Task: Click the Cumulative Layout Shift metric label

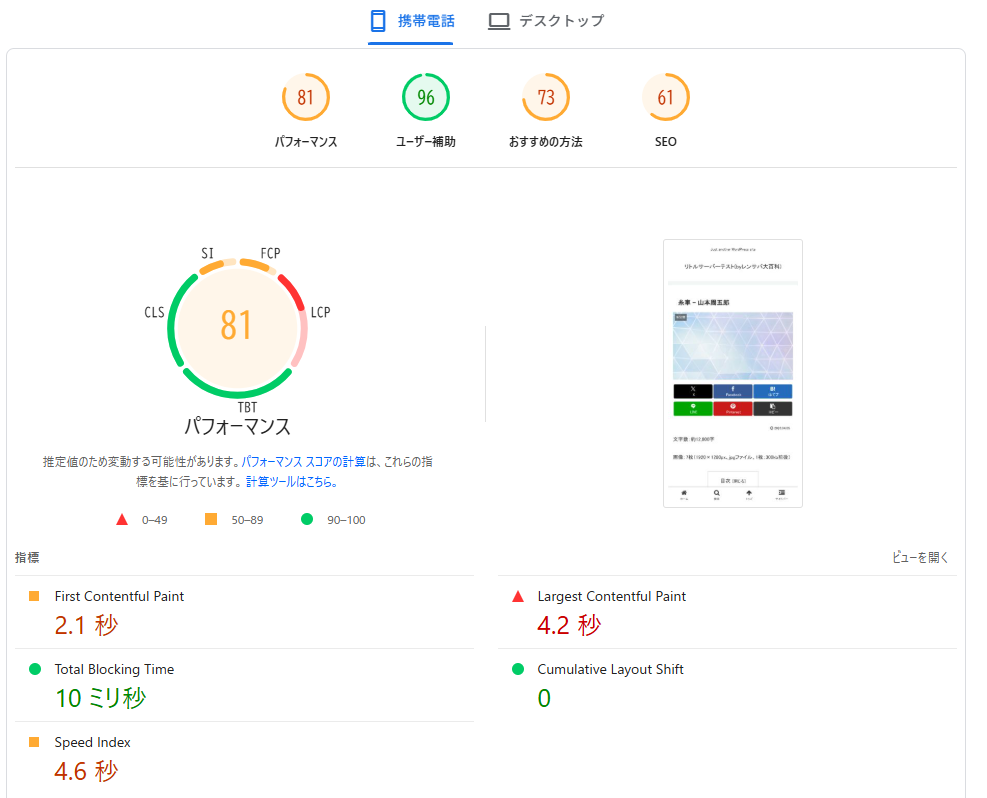Action: click(611, 670)
